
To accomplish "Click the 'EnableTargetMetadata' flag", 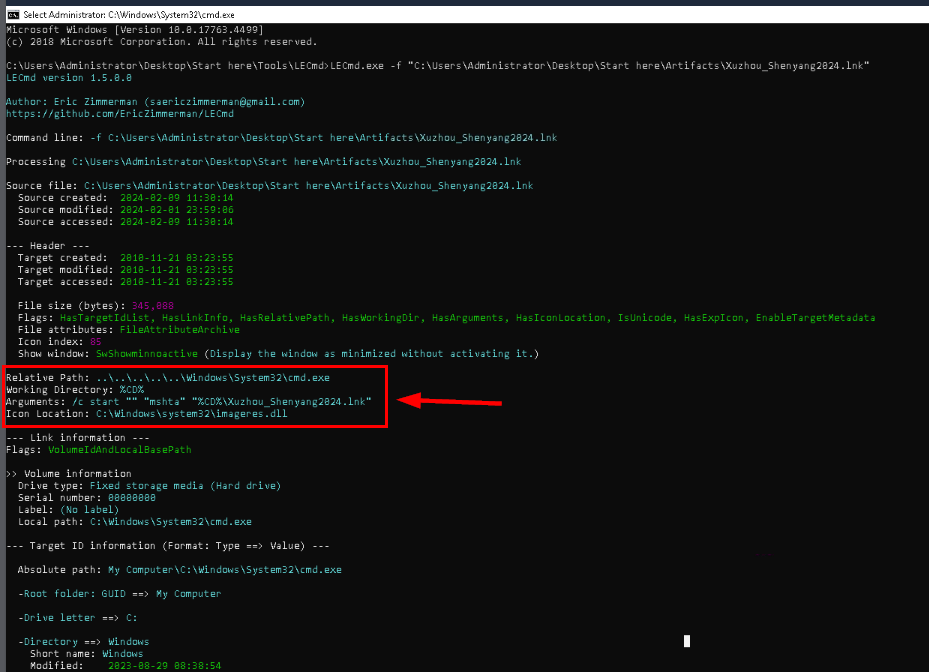I will click(815, 318).
